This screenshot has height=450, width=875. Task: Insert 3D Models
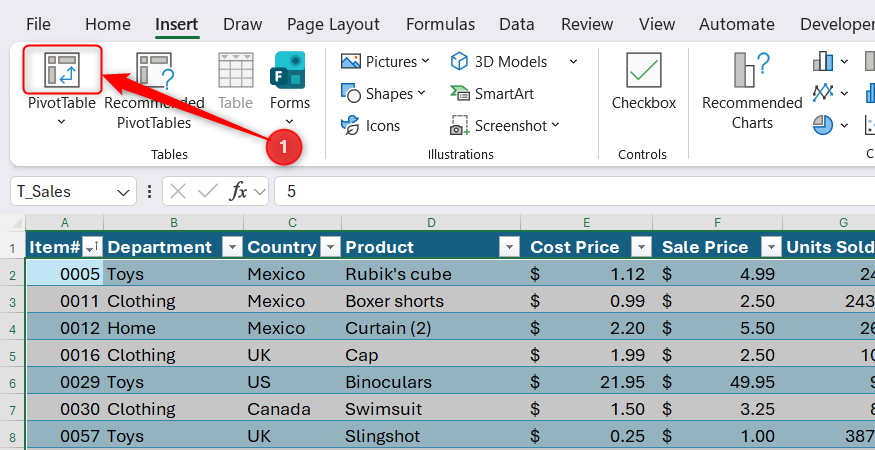coord(499,61)
